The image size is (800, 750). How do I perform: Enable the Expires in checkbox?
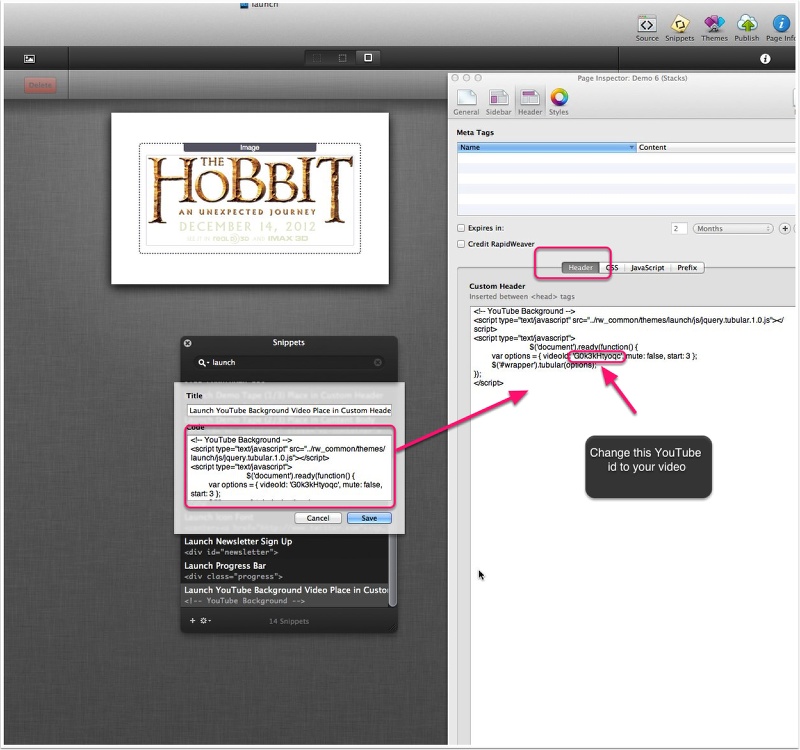461,228
